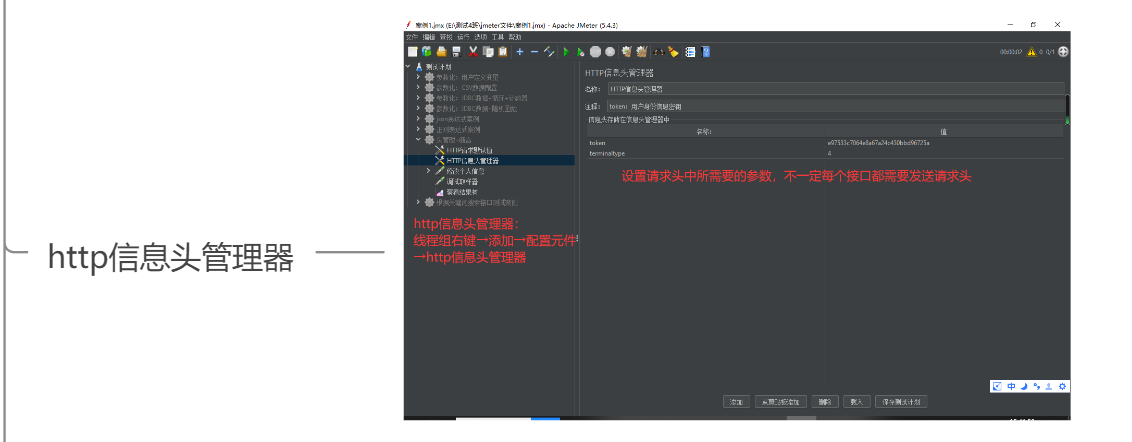Click the Clear results icon
This screenshot has width=1132, height=442.
point(627,52)
